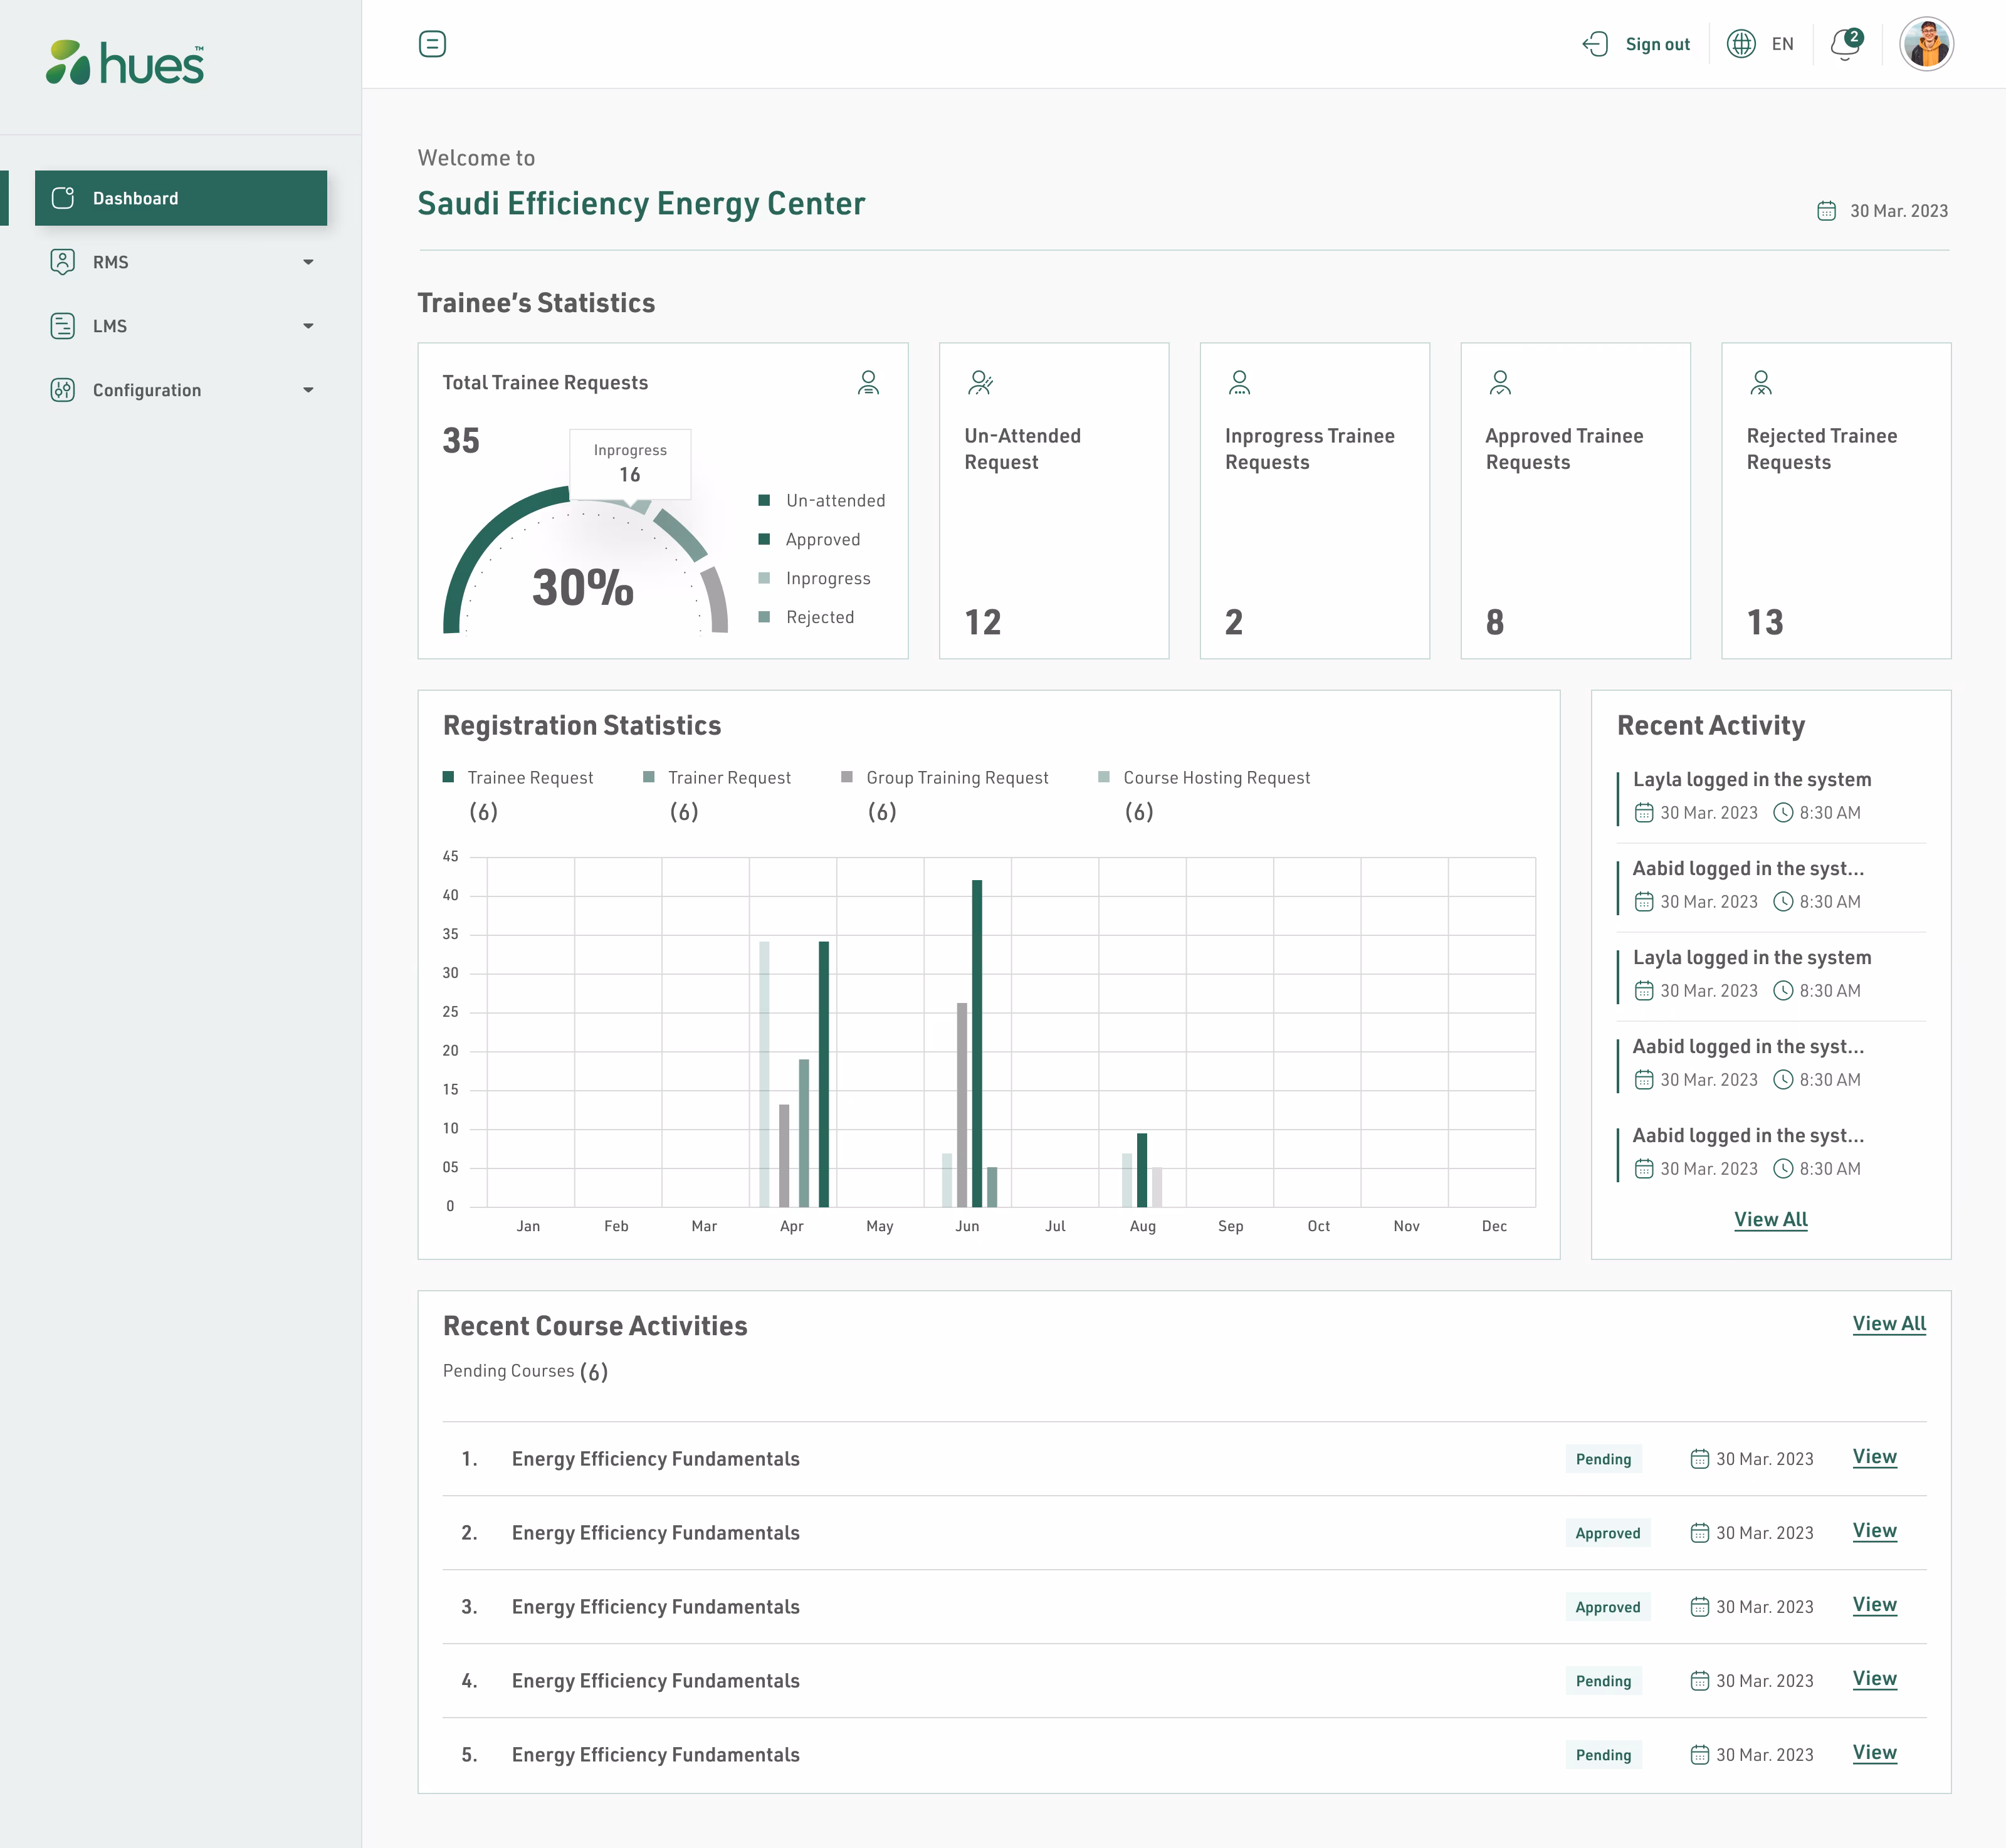
Task: Click the Approved Trainee Requests card icon
Action: (1500, 383)
